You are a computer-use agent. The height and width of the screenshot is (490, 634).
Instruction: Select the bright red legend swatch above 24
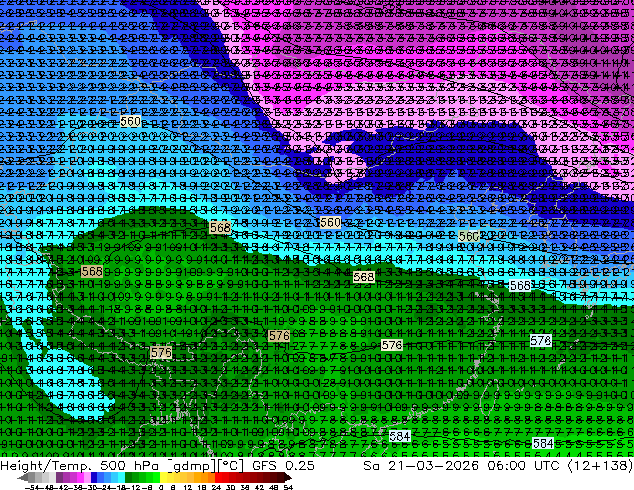[x=218, y=477]
